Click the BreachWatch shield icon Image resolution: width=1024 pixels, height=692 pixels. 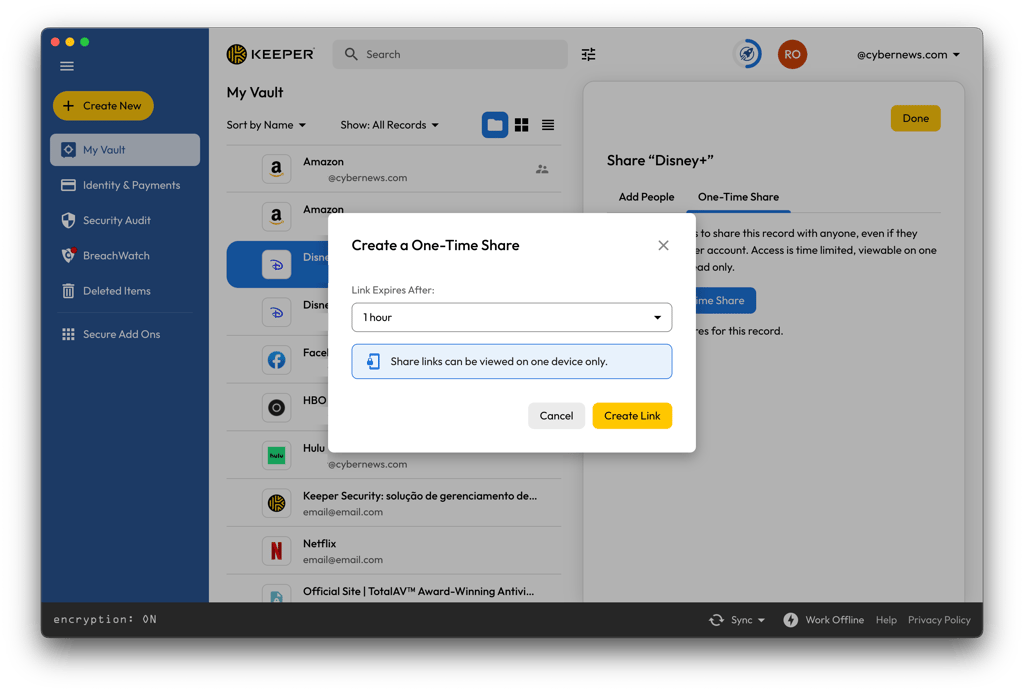point(68,255)
